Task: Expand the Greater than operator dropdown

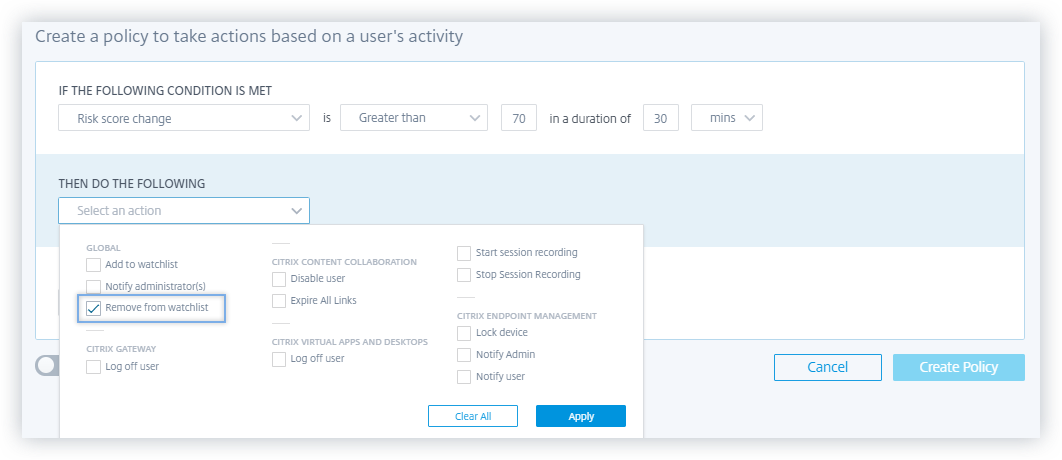Action: pyautogui.click(x=413, y=118)
